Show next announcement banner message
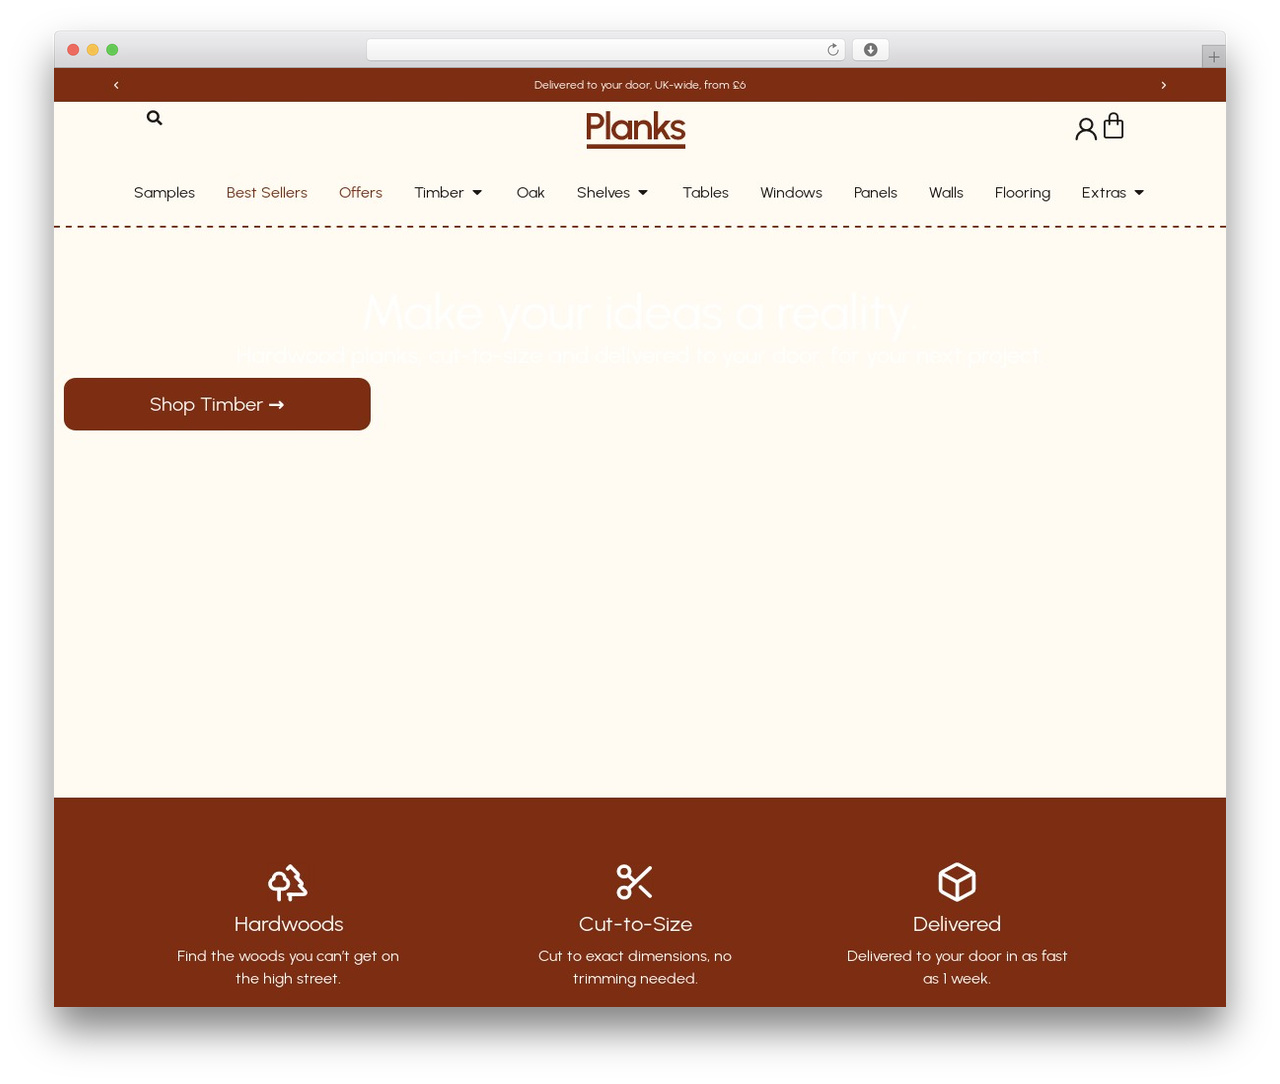1280x1084 pixels. point(1163,85)
